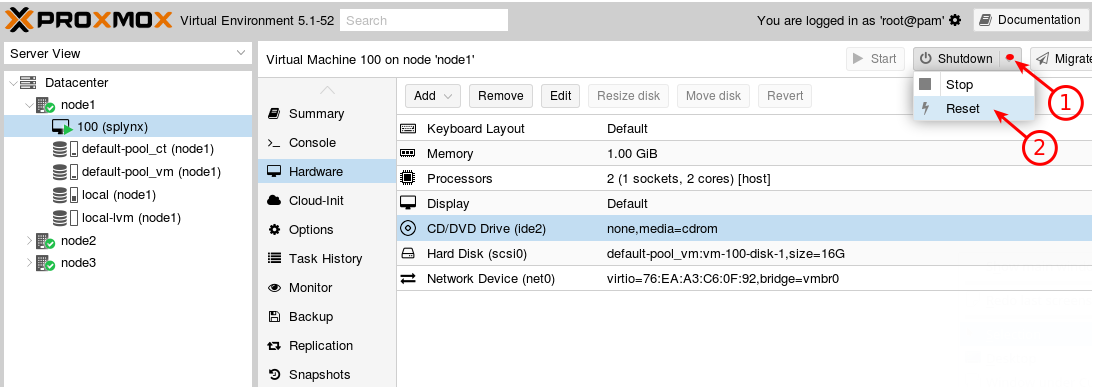Collapse the Datacenter tree node
Image resolution: width=1094 pixels, height=387 pixels.
click(x=13, y=82)
